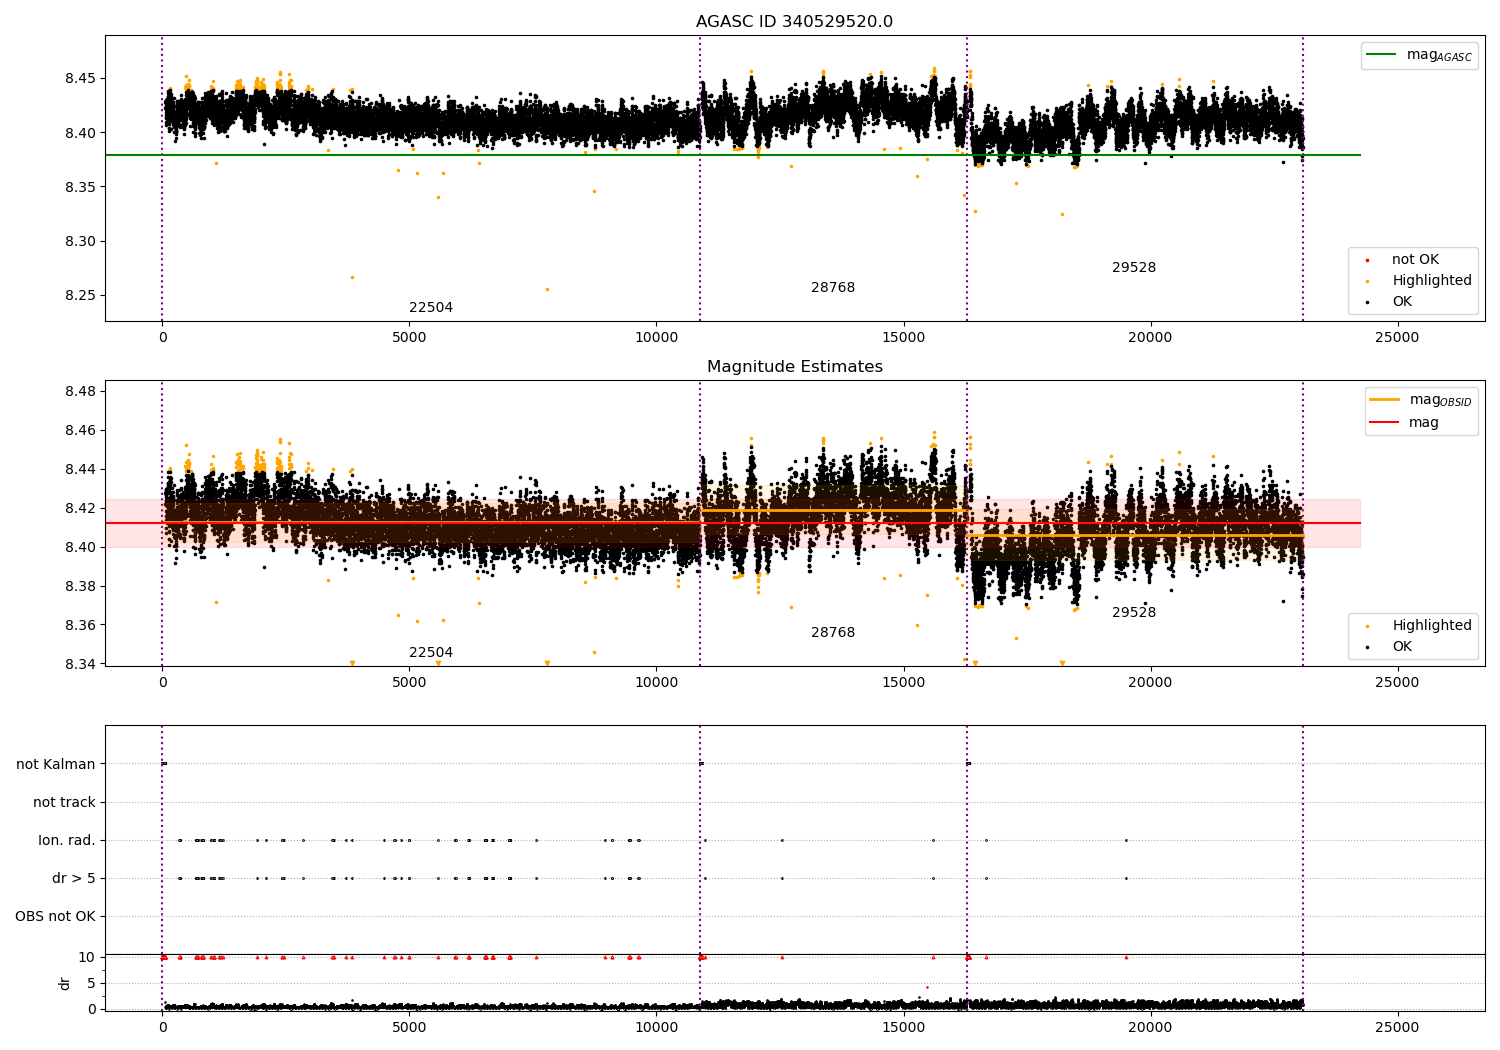Click the 10000 x-tick under the AGASC ID plot
Screen dimensions: 1500x1050
coord(656,338)
